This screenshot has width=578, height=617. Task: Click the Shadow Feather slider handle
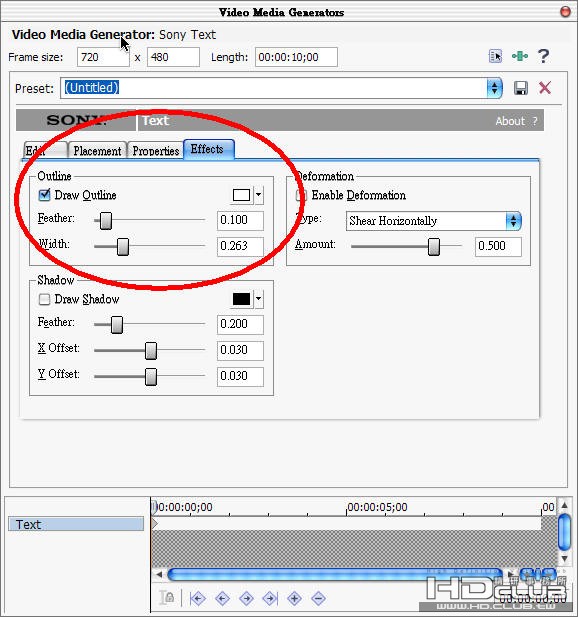point(116,324)
